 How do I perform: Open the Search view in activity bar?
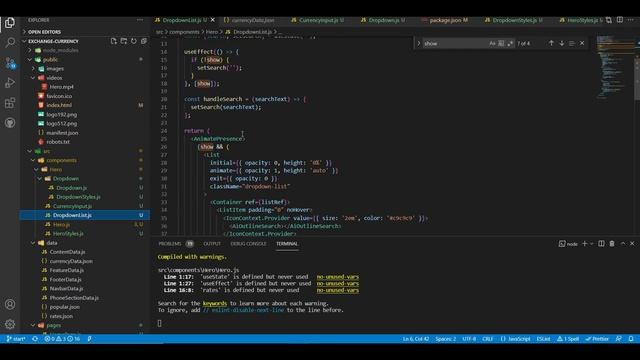tap(10, 42)
